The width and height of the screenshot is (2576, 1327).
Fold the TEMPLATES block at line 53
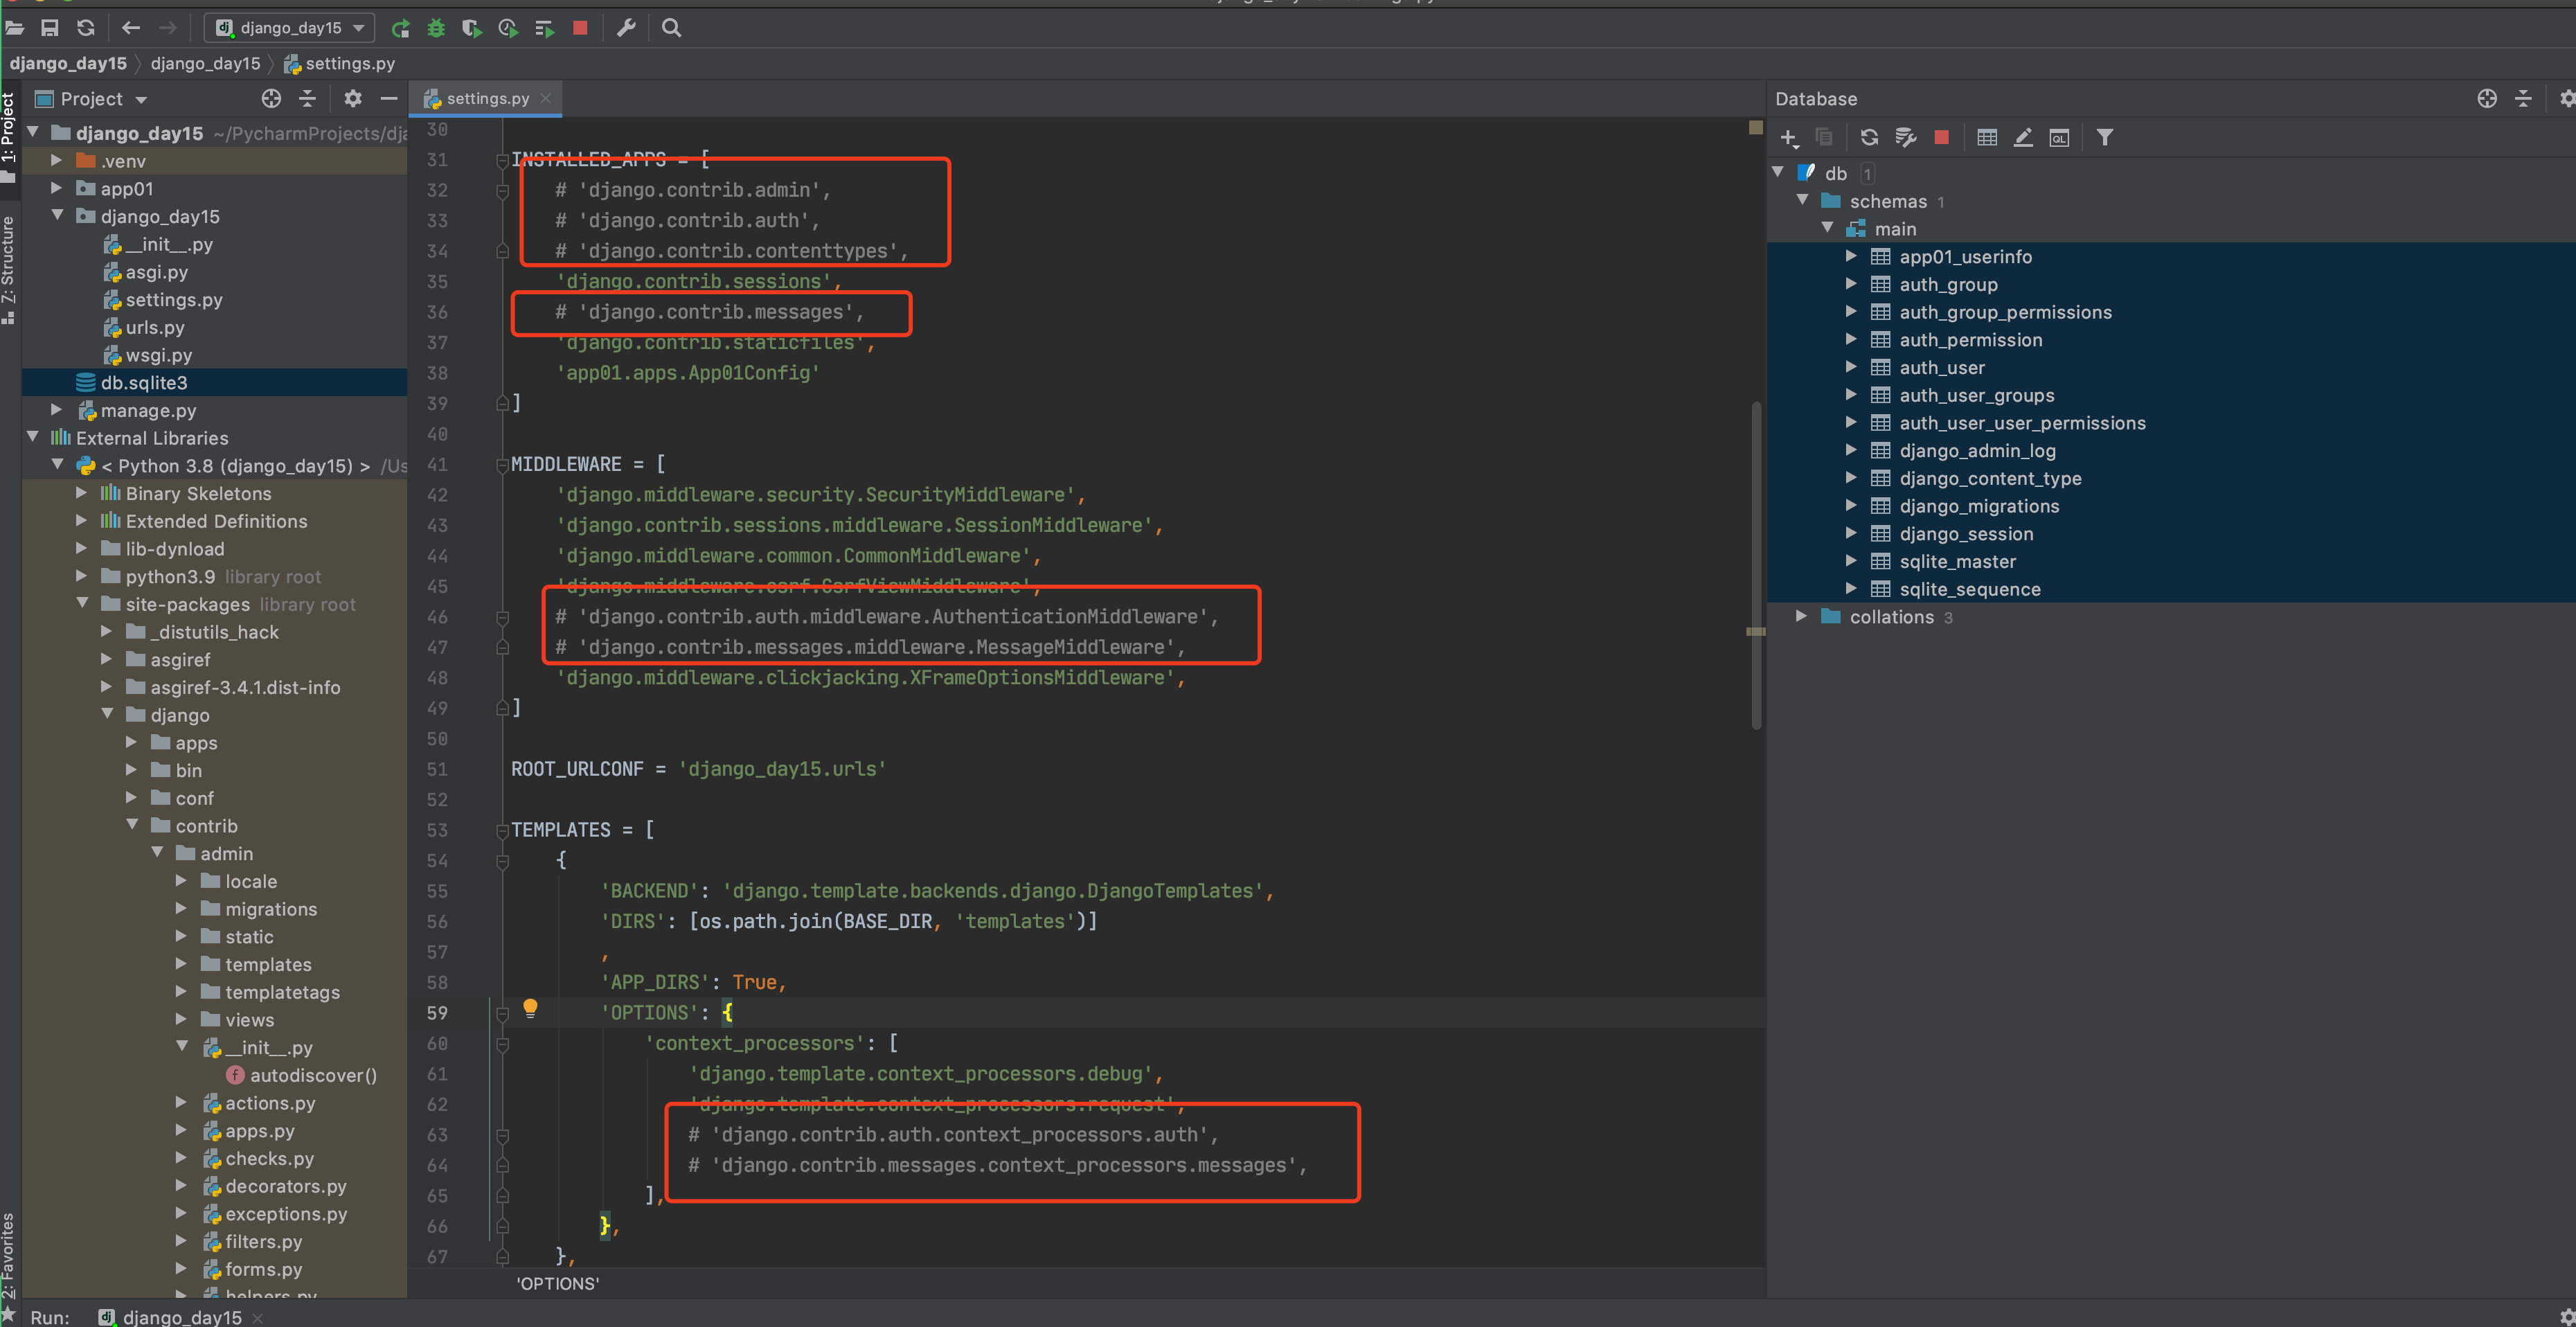point(502,830)
